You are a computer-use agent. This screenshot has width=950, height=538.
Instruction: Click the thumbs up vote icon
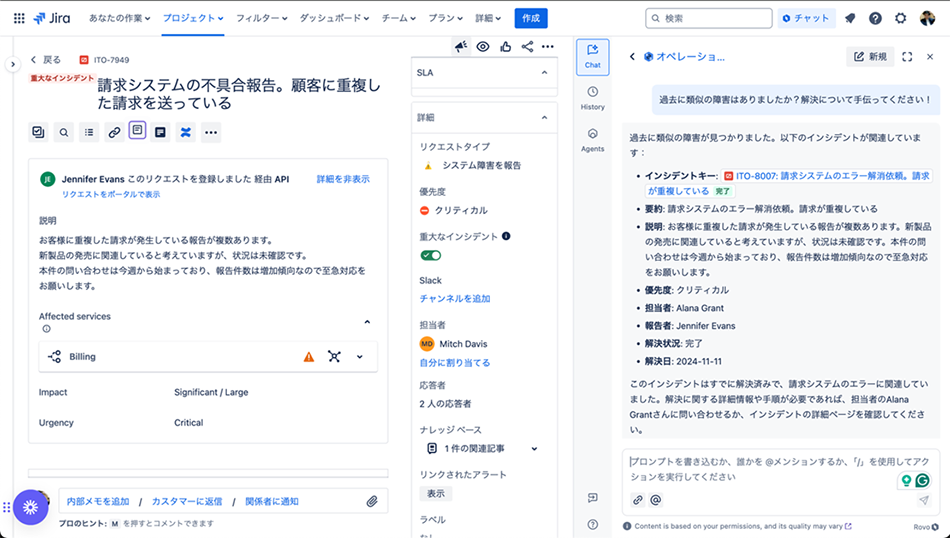click(x=505, y=47)
